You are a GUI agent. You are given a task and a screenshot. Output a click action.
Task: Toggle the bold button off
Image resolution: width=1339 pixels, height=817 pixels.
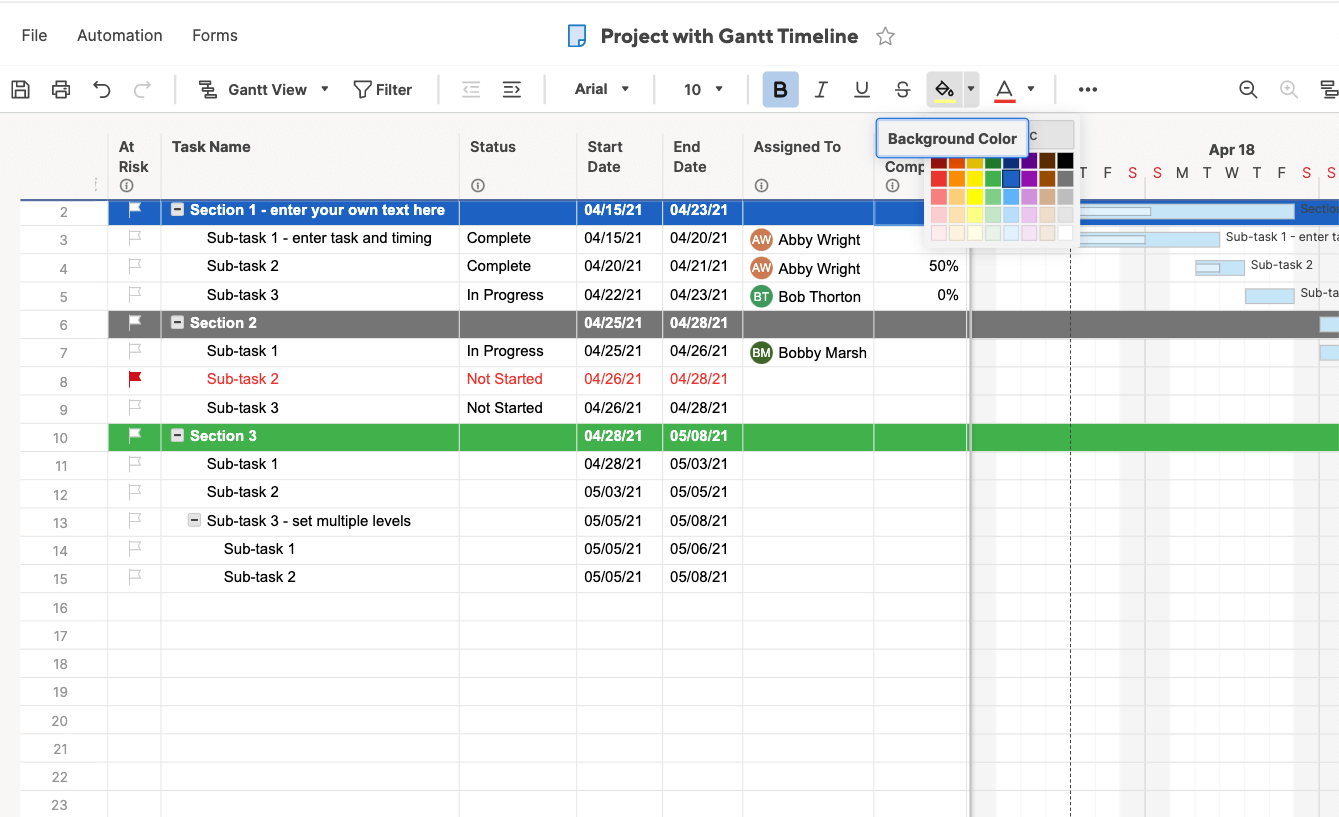point(780,90)
